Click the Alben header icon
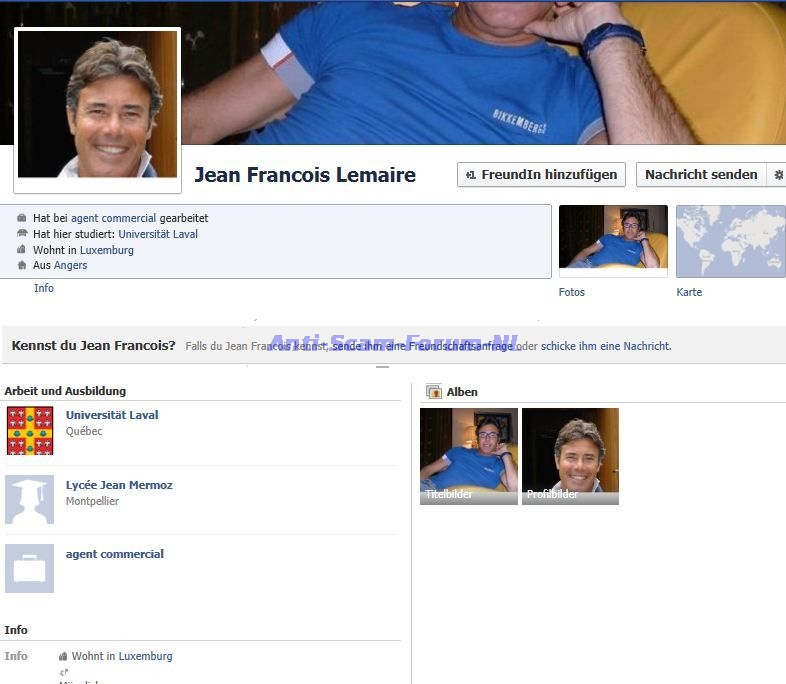This screenshot has height=684, width=786. pyautogui.click(x=434, y=392)
